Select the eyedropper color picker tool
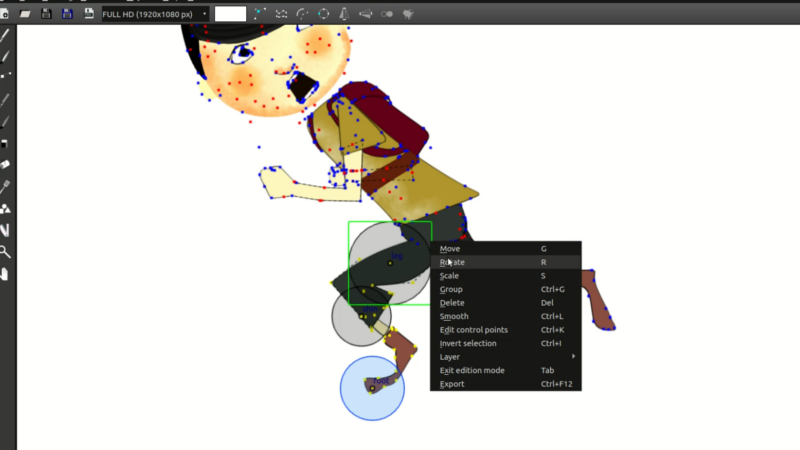The height and width of the screenshot is (450, 800). pos(5,187)
